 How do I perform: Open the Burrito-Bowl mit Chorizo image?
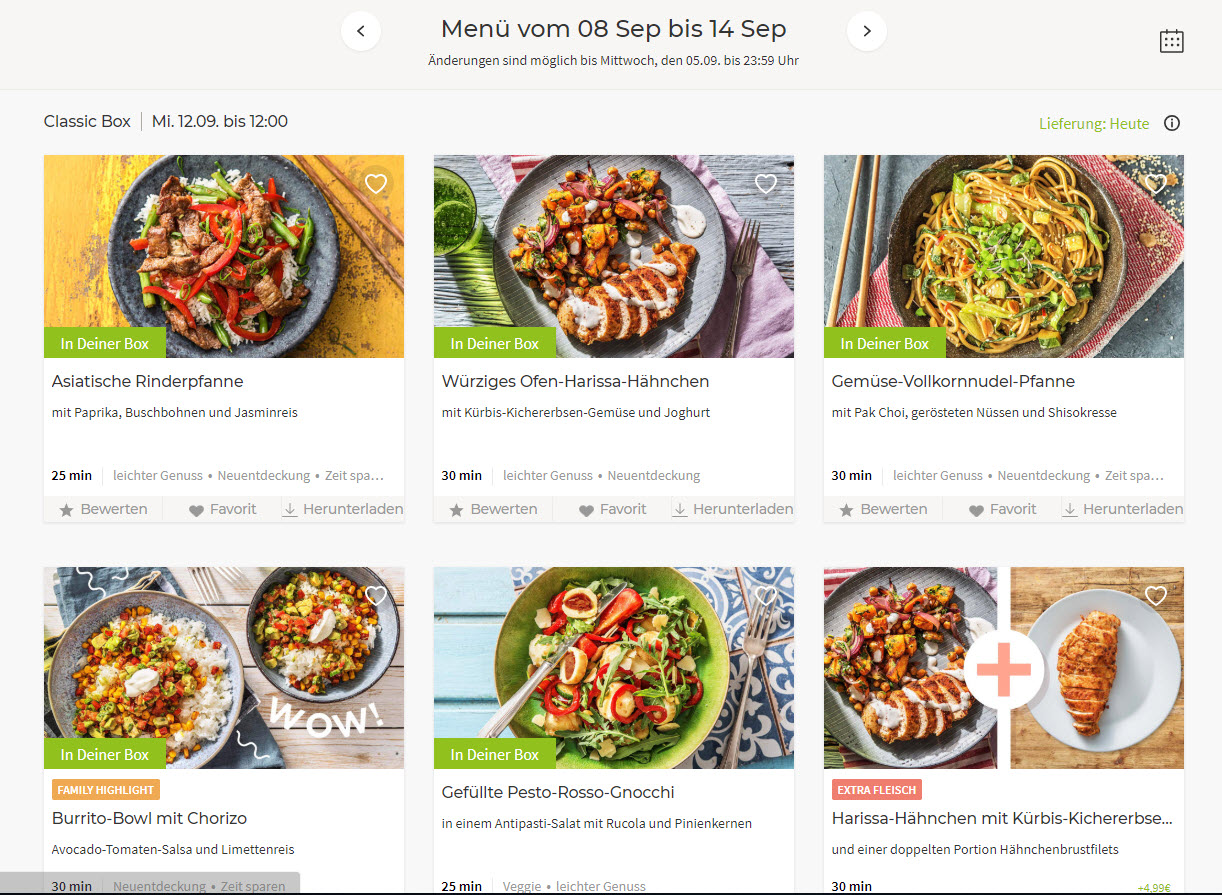pos(223,668)
